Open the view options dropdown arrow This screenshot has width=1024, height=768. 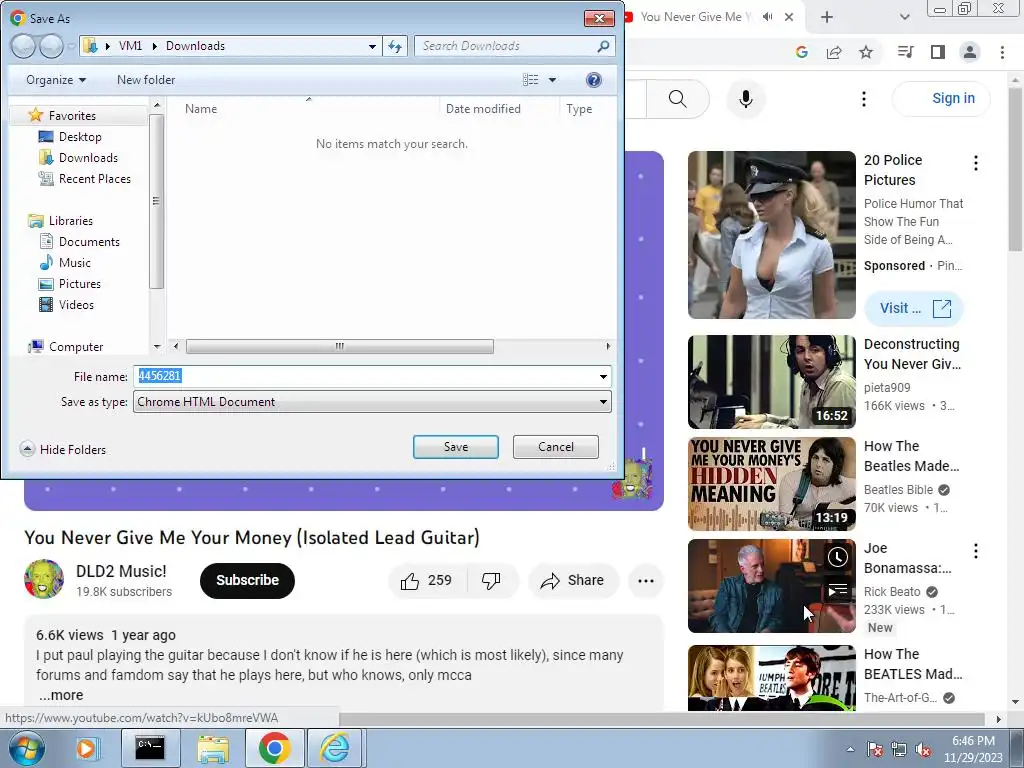coord(552,80)
